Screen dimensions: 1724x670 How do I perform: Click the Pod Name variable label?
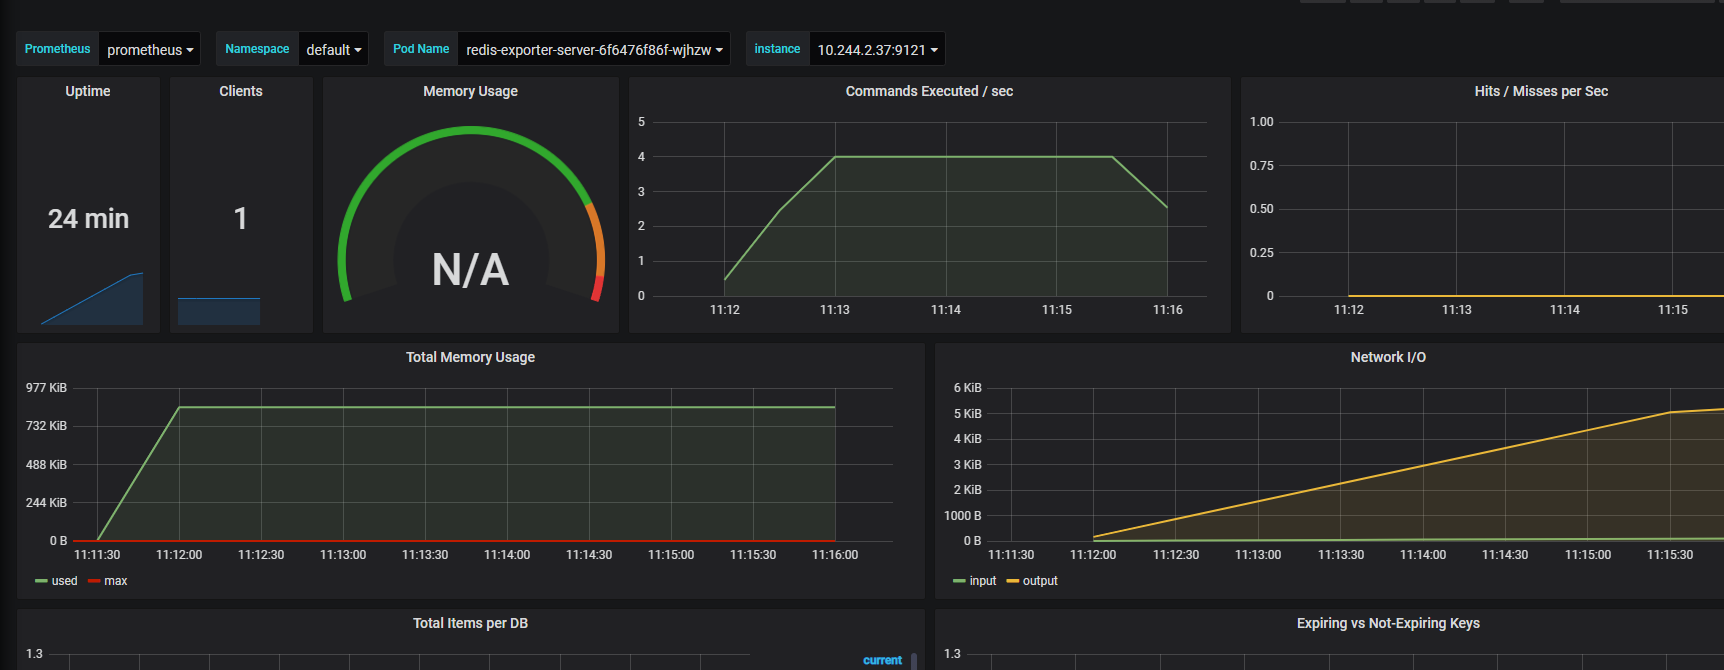coord(421,49)
